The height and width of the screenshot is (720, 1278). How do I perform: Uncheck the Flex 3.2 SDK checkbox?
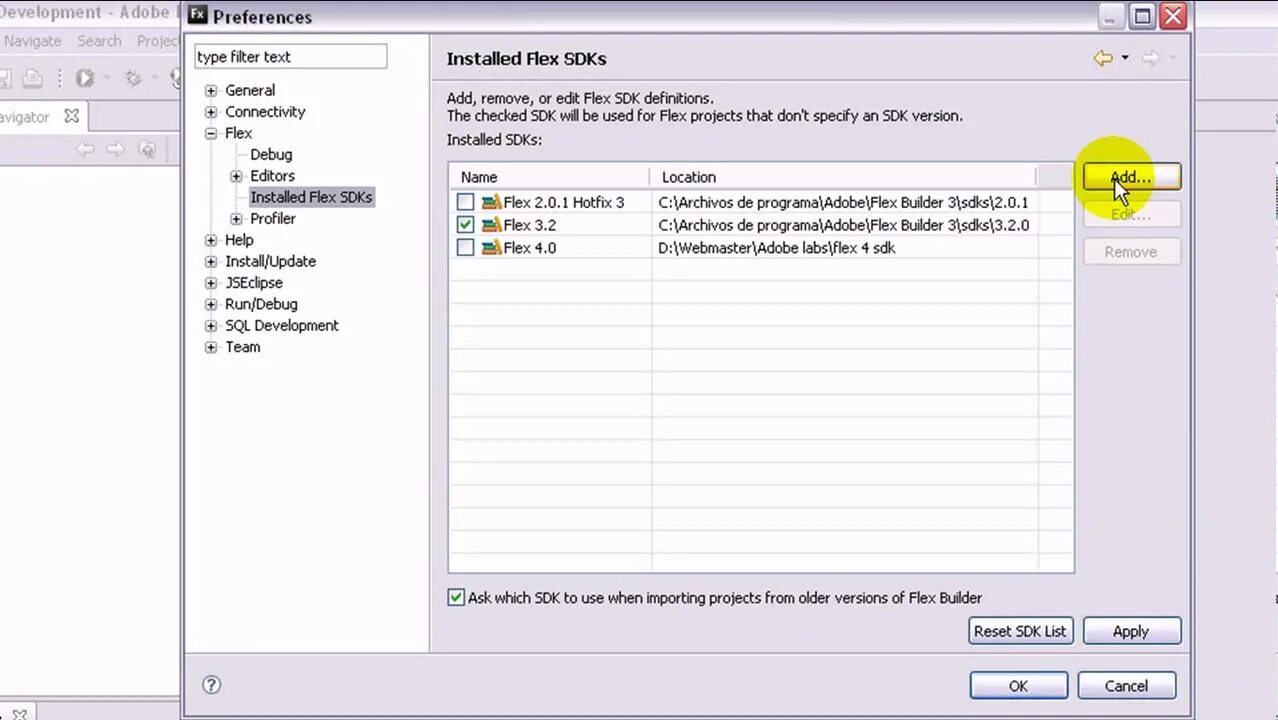click(465, 225)
